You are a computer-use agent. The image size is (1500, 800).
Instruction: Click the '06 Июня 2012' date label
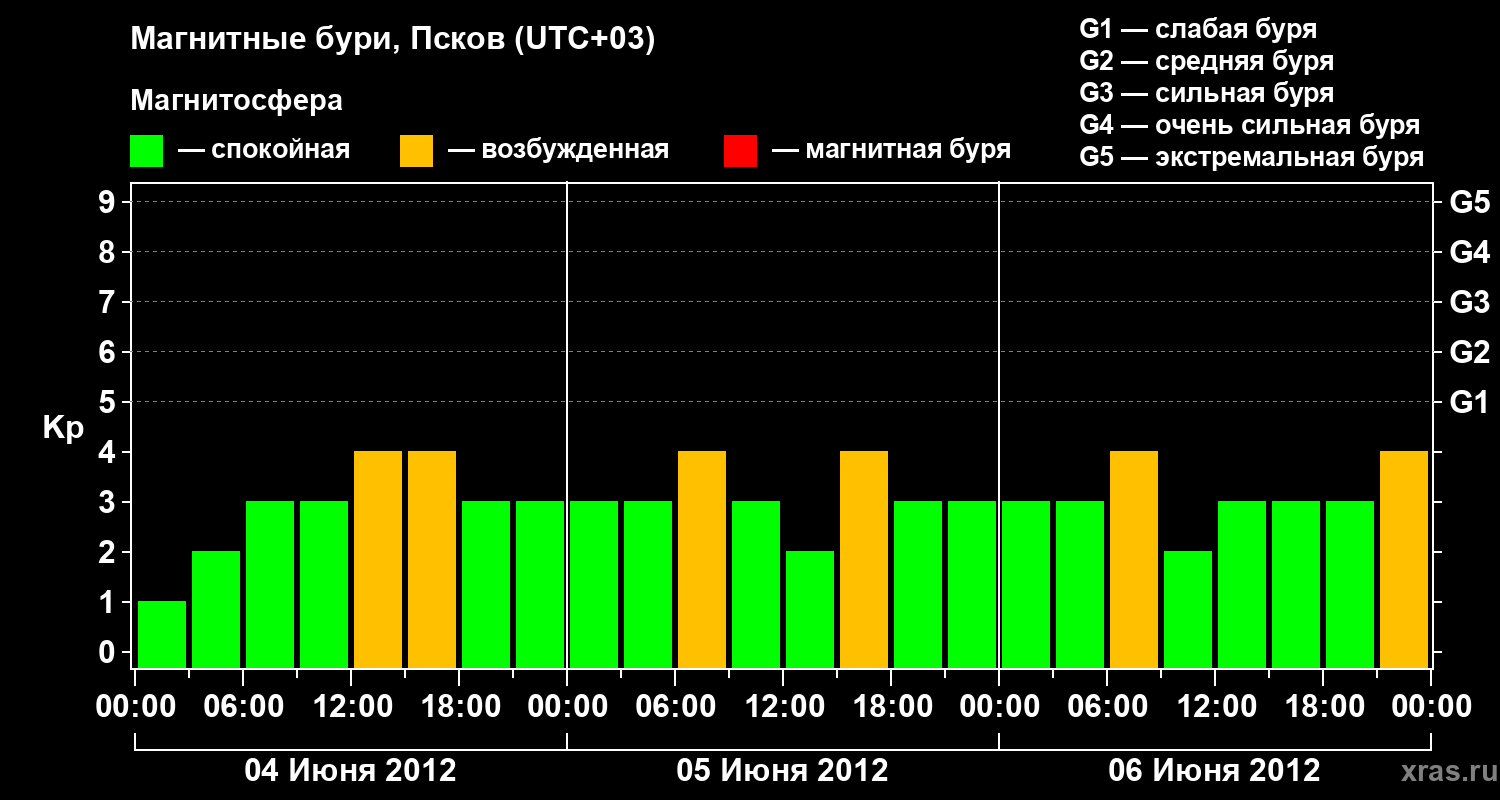click(x=1214, y=771)
